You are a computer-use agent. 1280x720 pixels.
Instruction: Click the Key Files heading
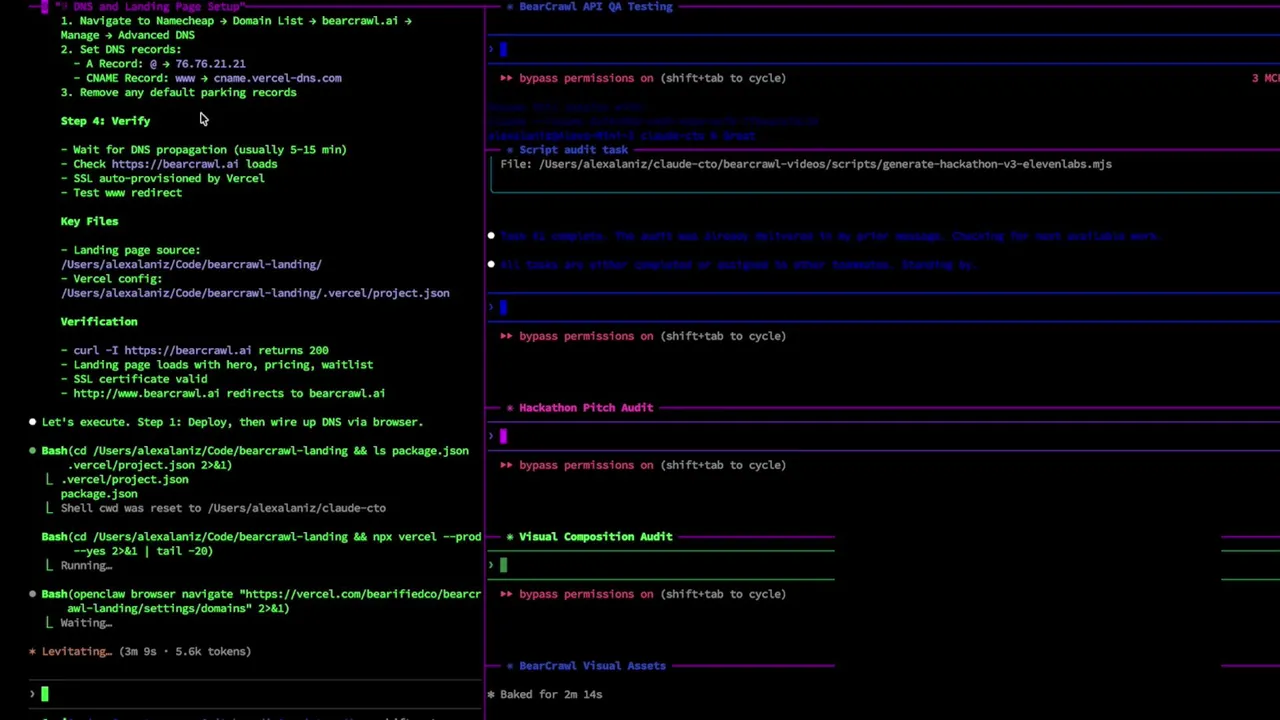coord(89,221)
